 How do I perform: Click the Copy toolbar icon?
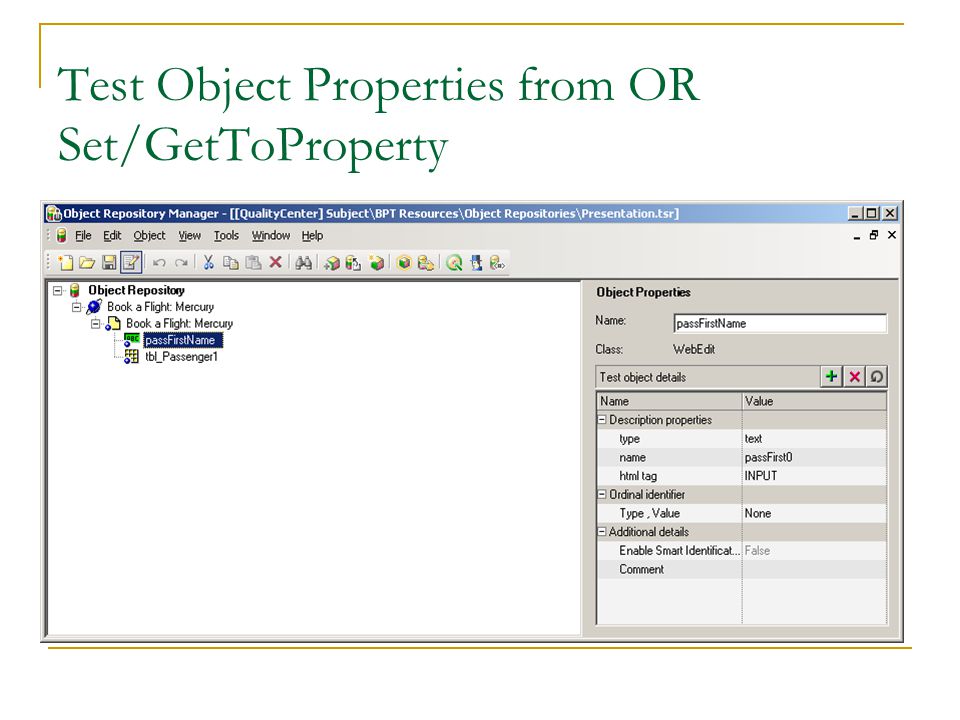tap(231, 263)
